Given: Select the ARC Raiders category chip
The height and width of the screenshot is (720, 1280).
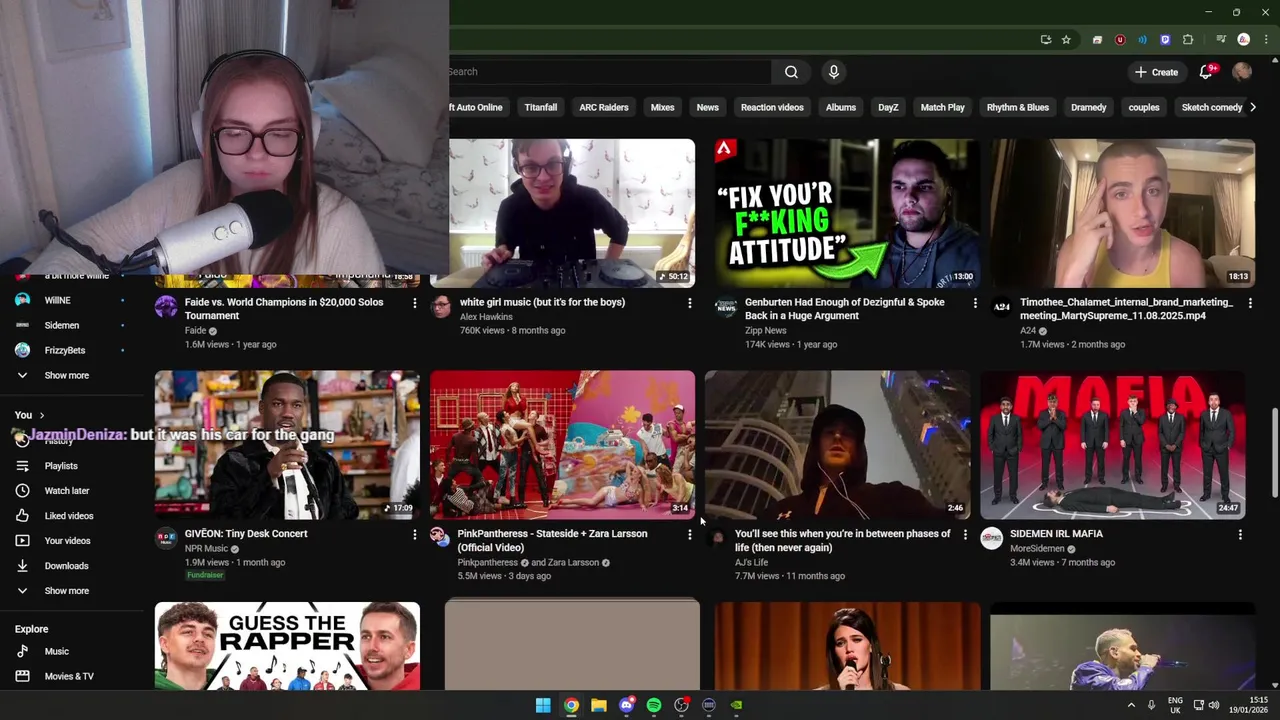Looking at the screenshot, I should click(604, 107).
